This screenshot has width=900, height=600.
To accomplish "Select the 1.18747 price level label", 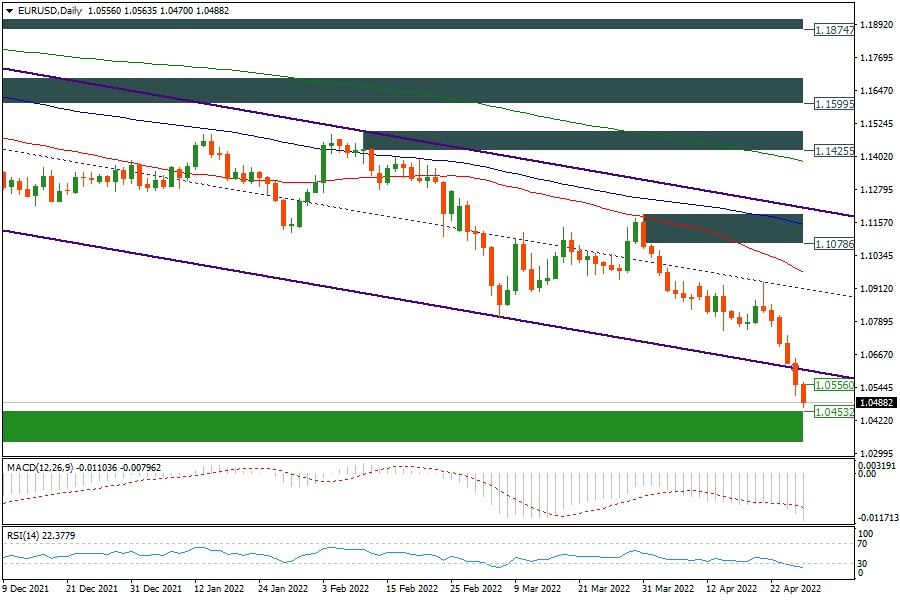I will 832,31.
